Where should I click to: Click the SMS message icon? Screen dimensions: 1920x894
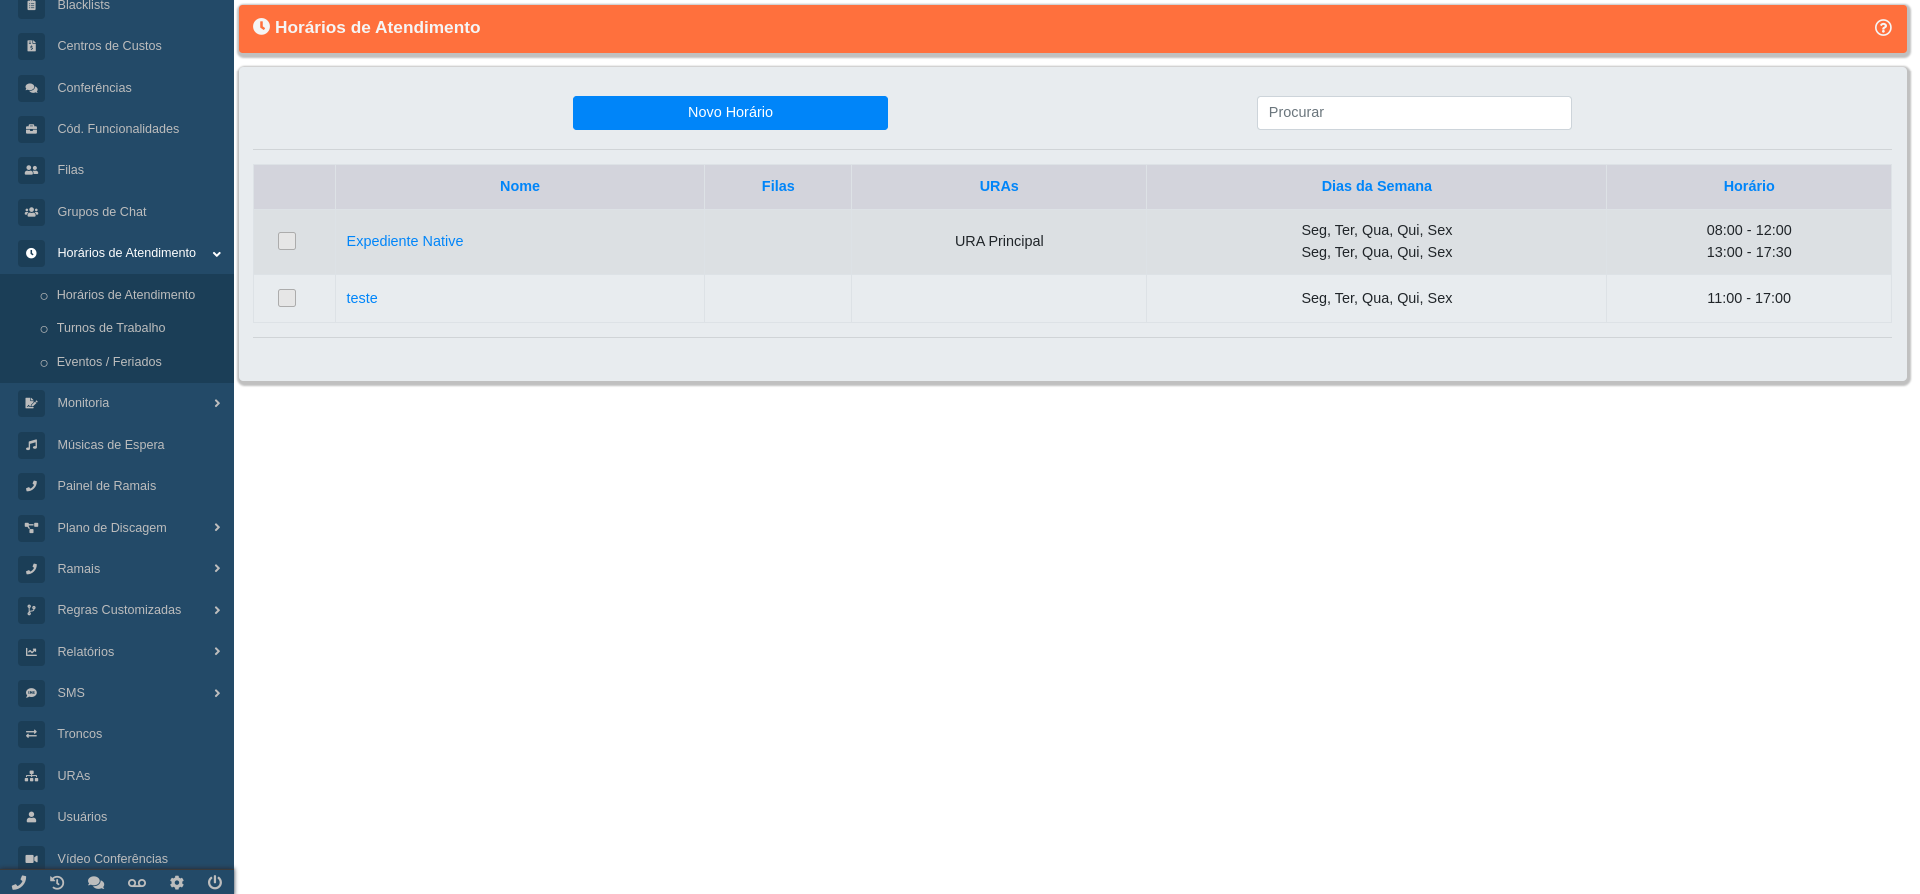tap(31, 693)
